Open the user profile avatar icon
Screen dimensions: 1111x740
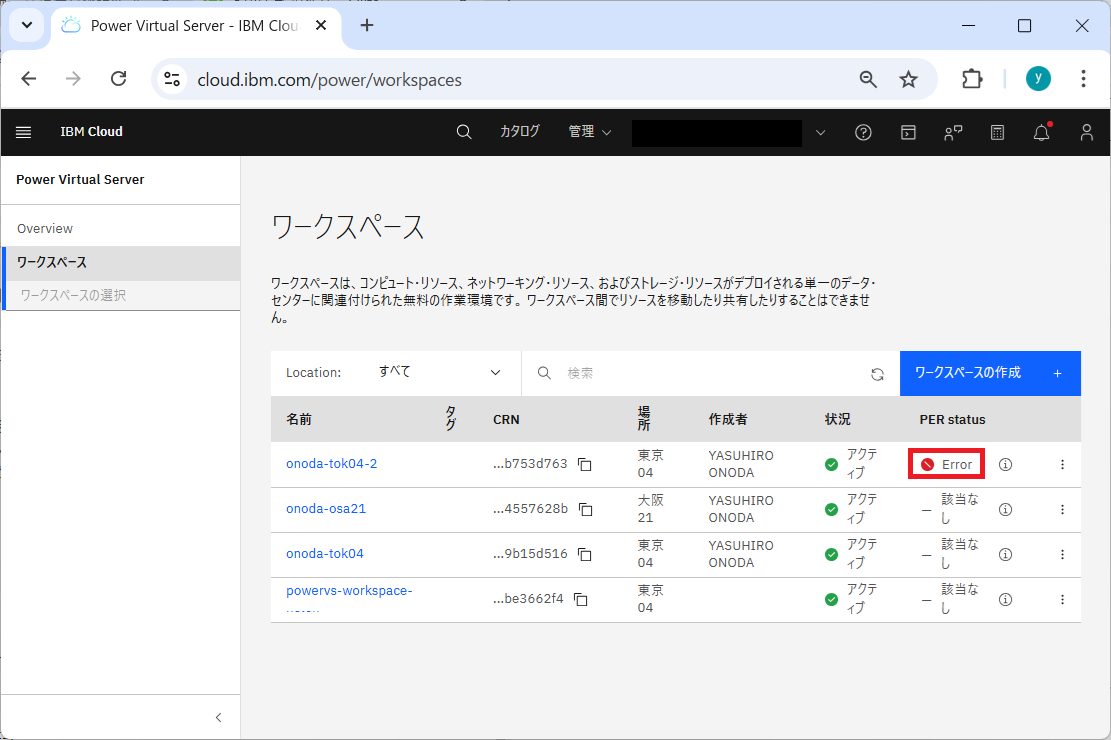tap(1086, 133)
